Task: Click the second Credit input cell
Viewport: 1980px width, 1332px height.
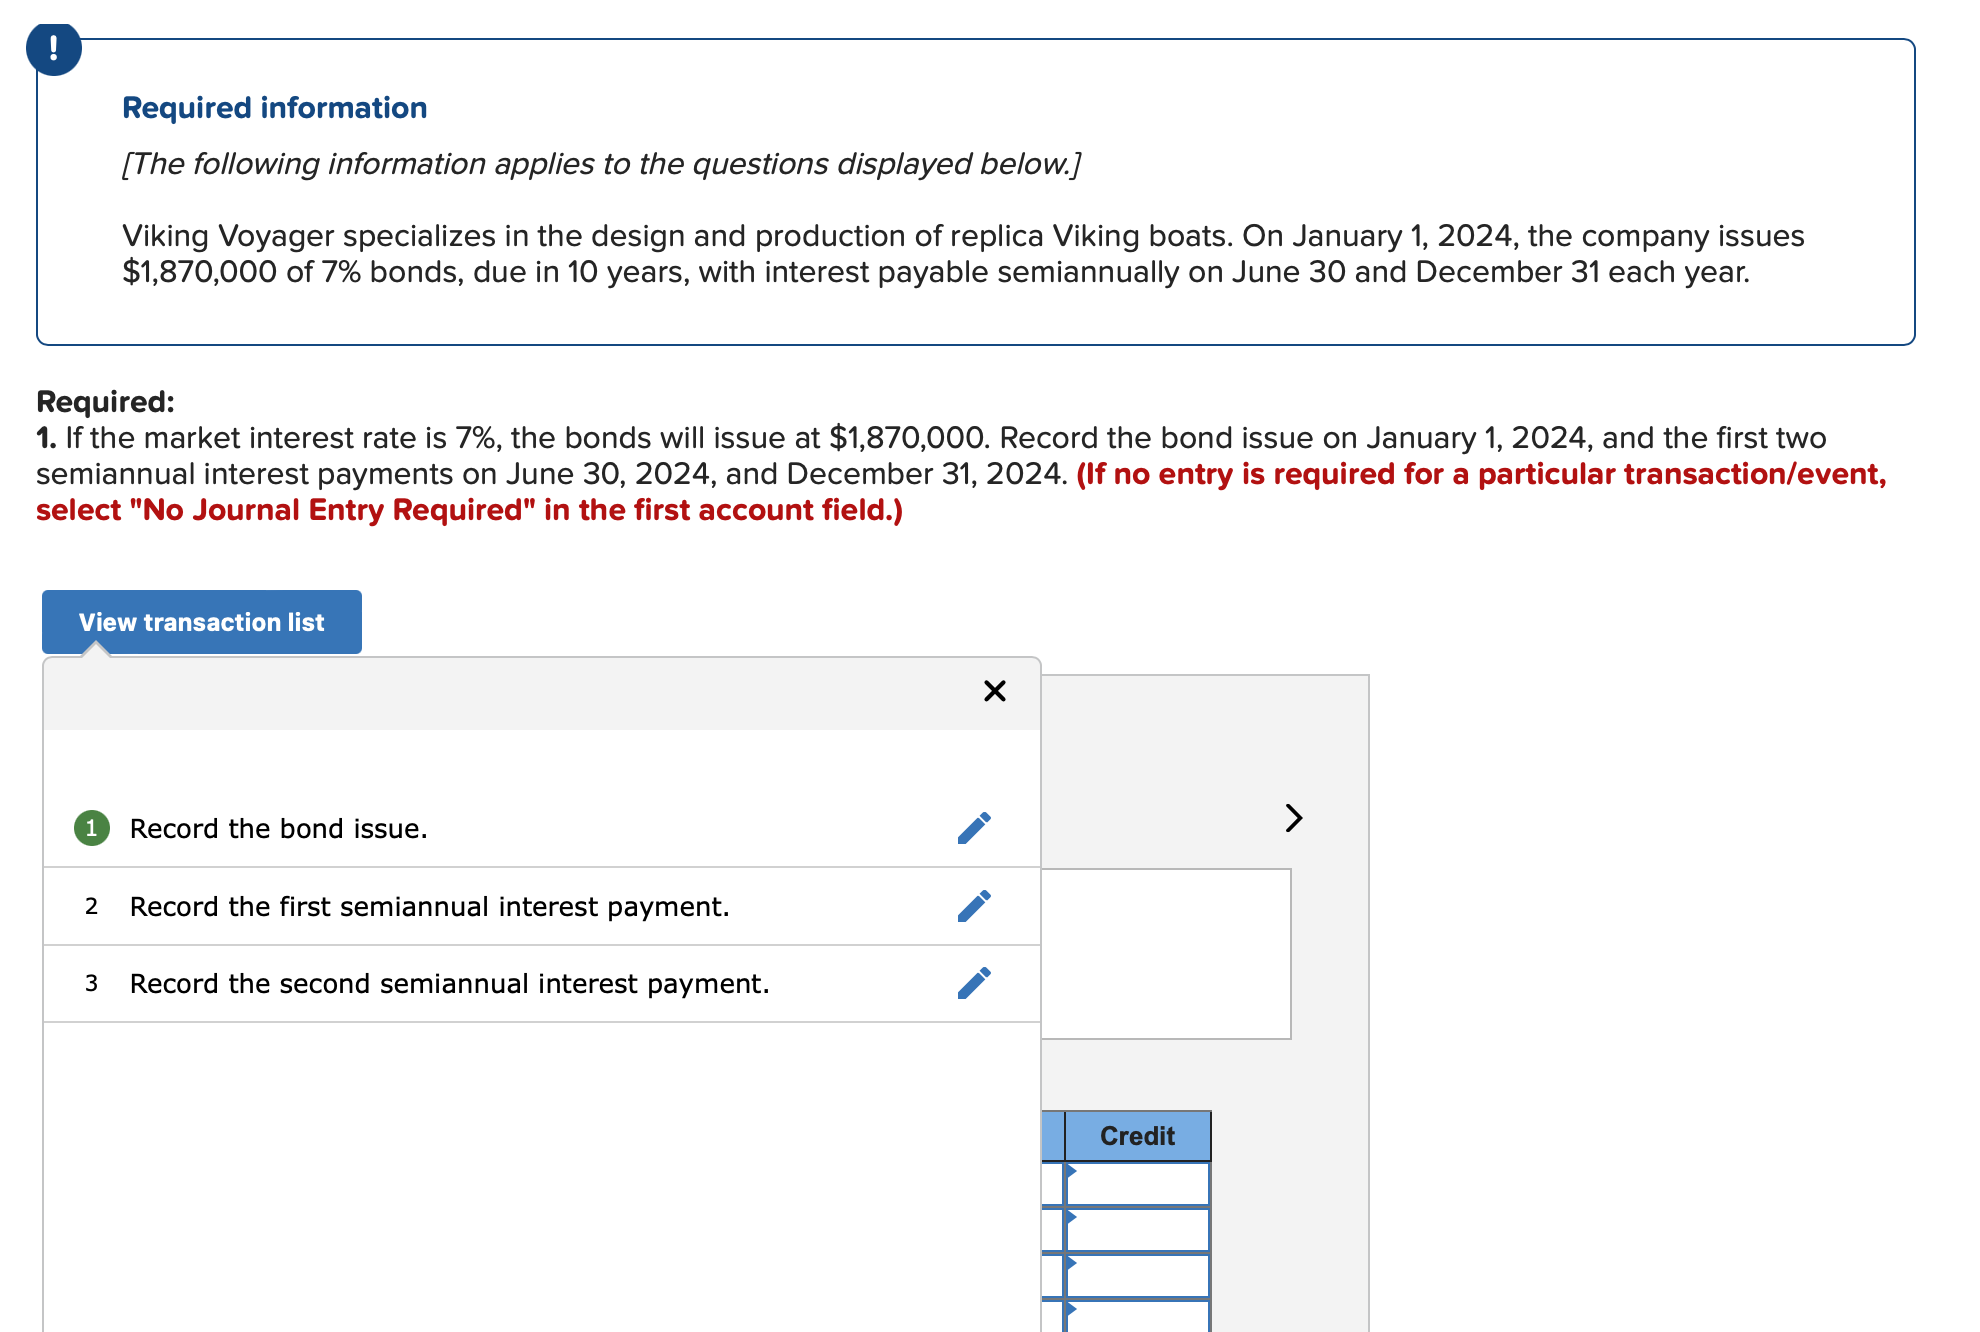Action: click(1137, 1230)
